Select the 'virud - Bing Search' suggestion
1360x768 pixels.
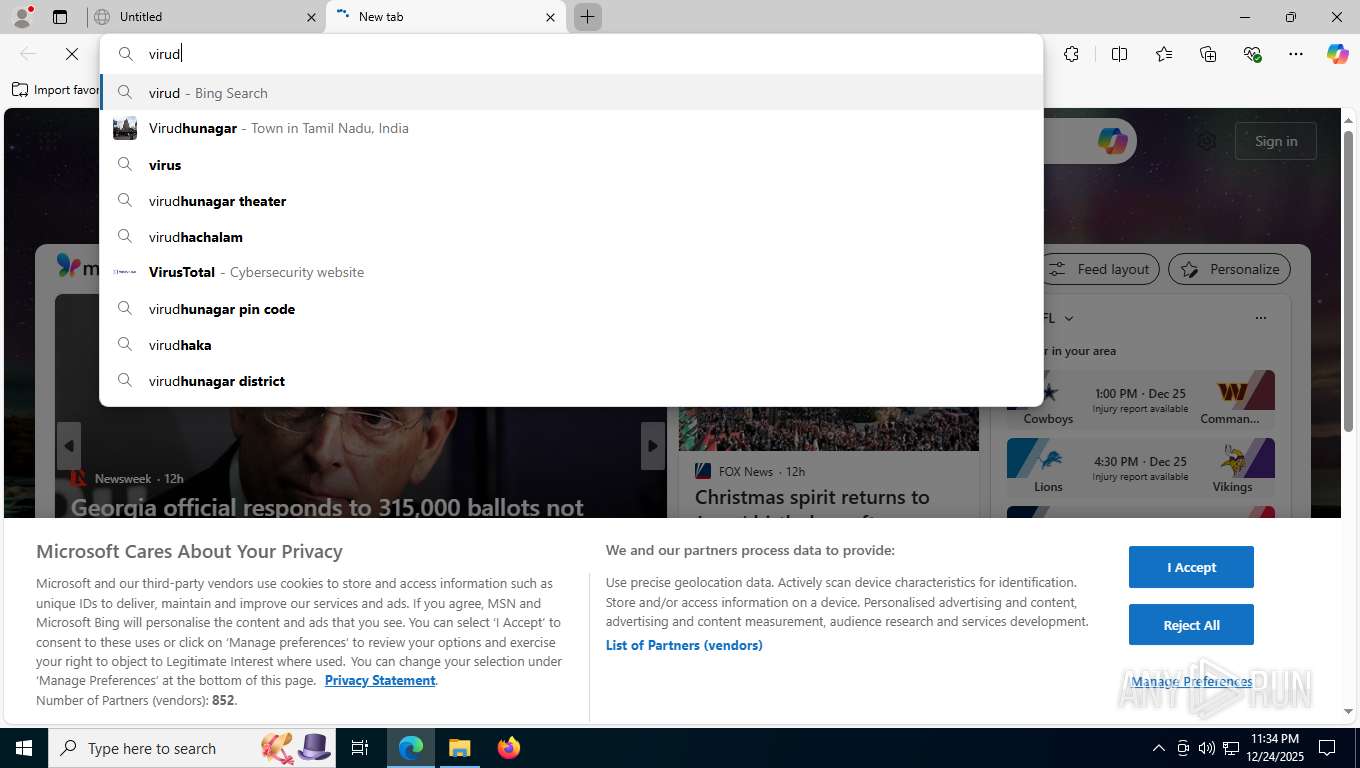571,93
